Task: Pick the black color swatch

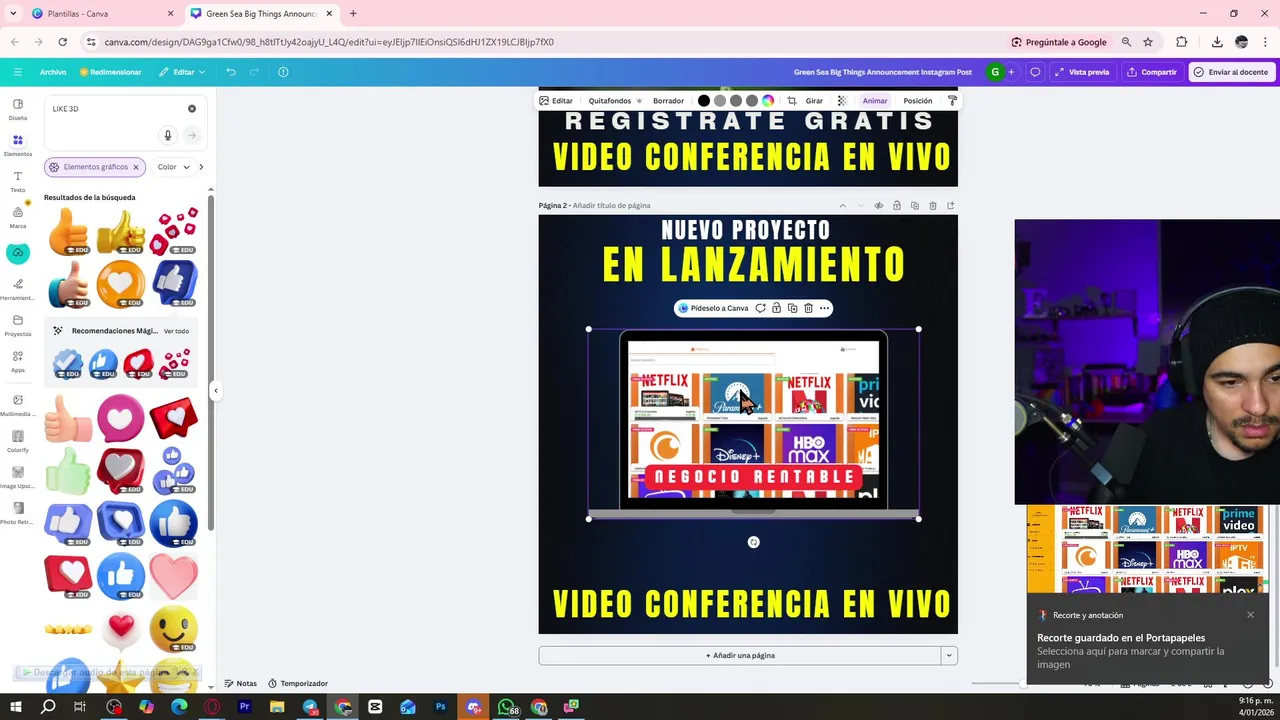Action: pos(704,101)
